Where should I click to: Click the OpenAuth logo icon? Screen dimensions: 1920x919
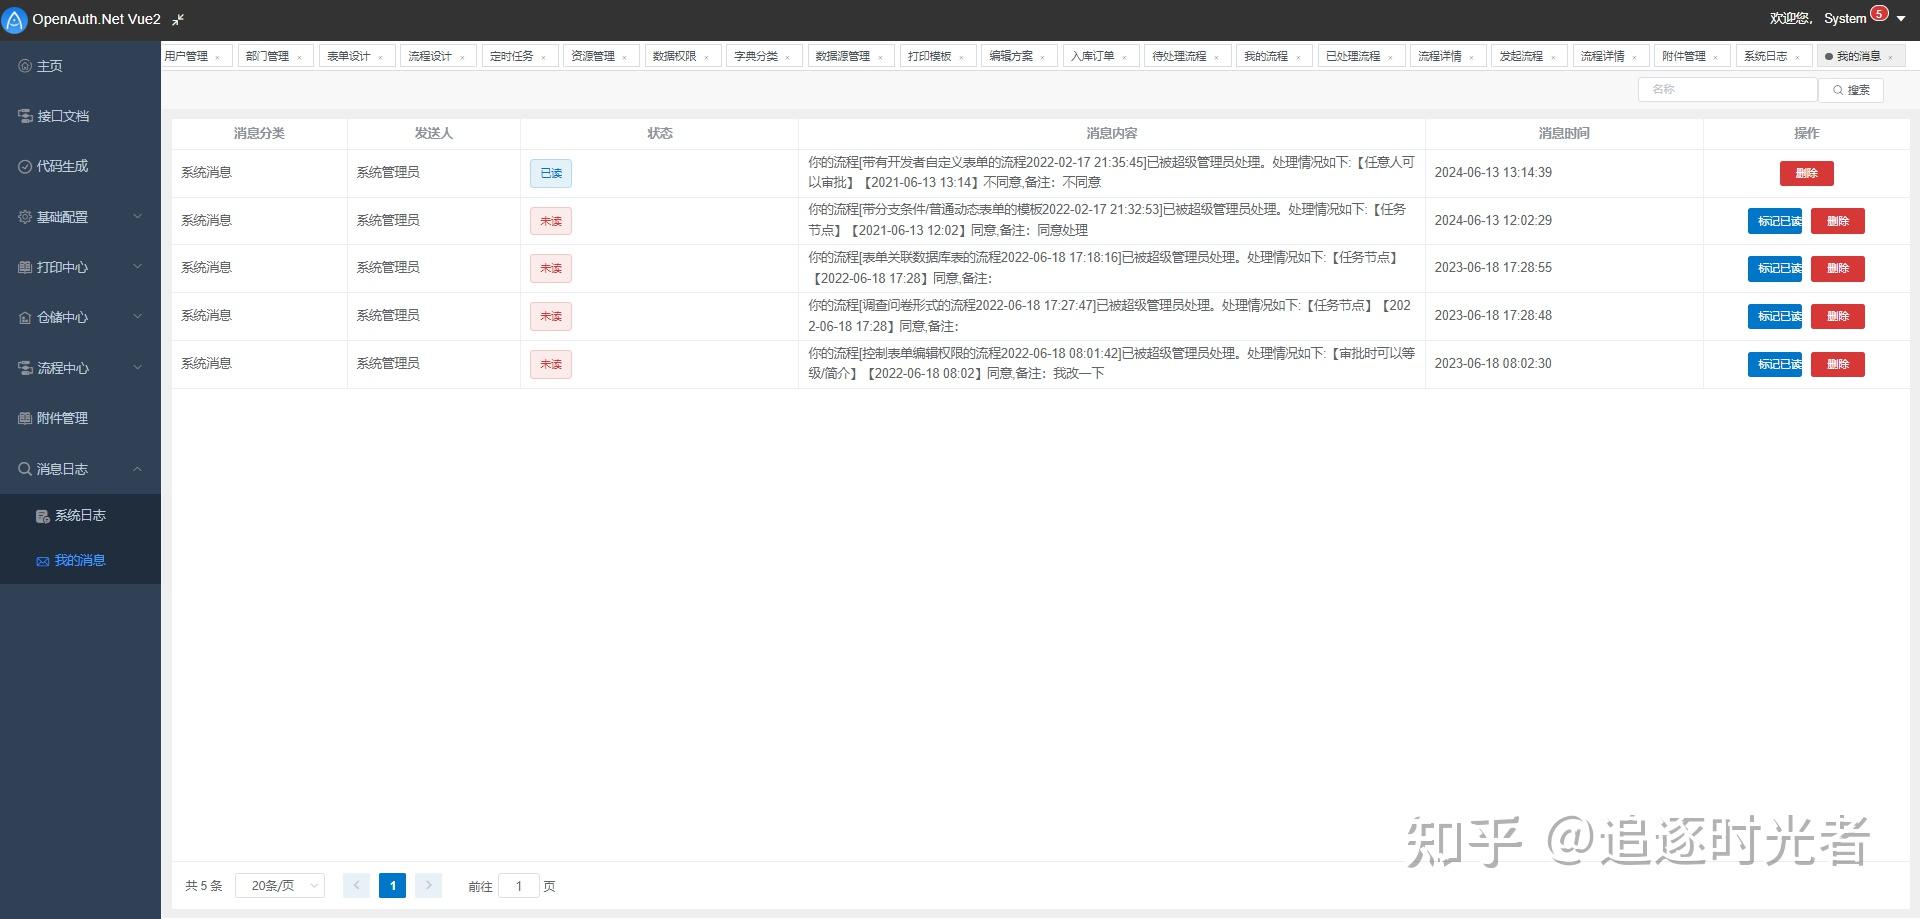(x=14, y=19)
